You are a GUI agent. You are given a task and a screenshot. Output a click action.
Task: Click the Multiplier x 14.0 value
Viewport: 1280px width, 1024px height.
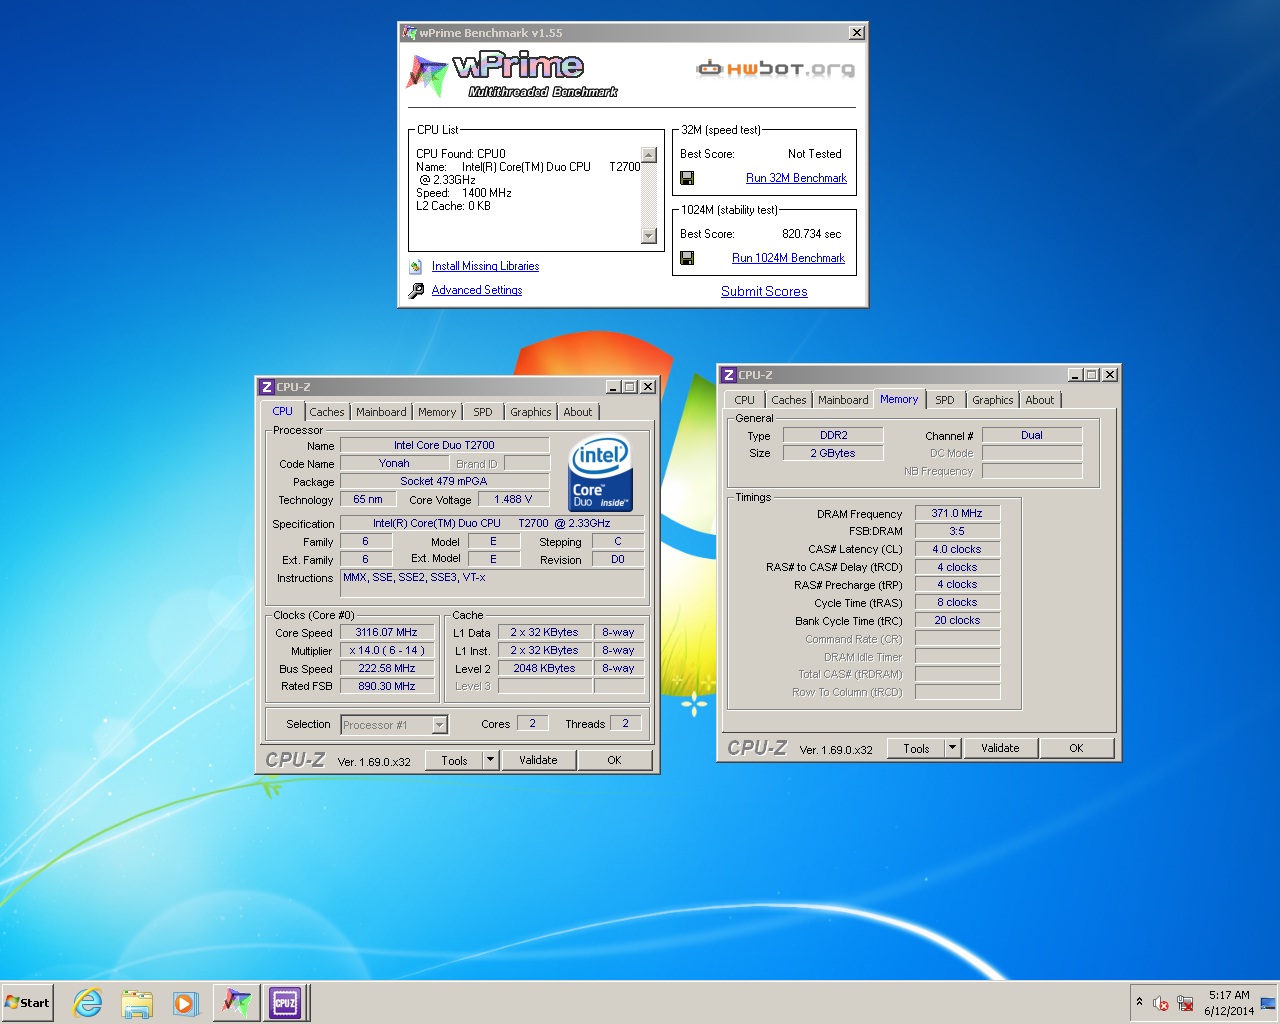(x=386, y=651)
